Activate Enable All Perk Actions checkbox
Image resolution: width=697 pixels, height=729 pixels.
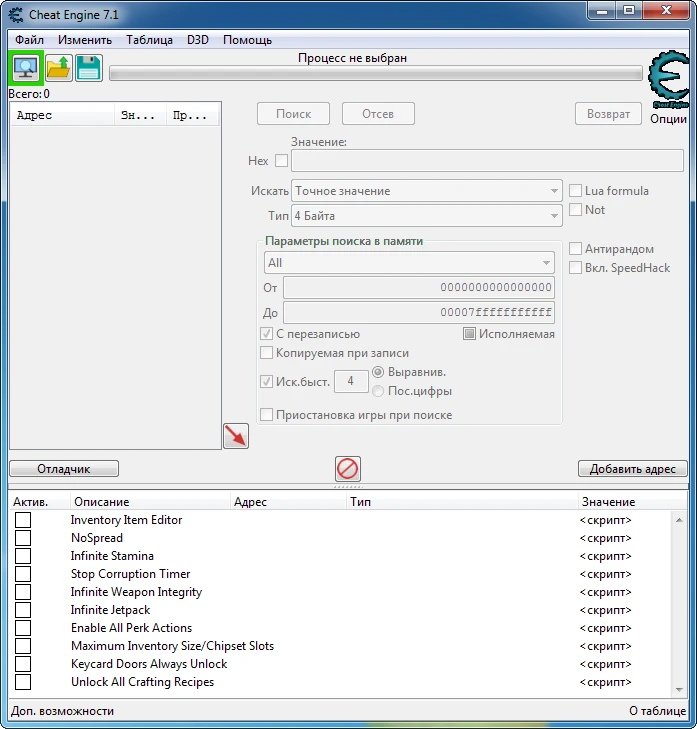(x=23, y=628)
